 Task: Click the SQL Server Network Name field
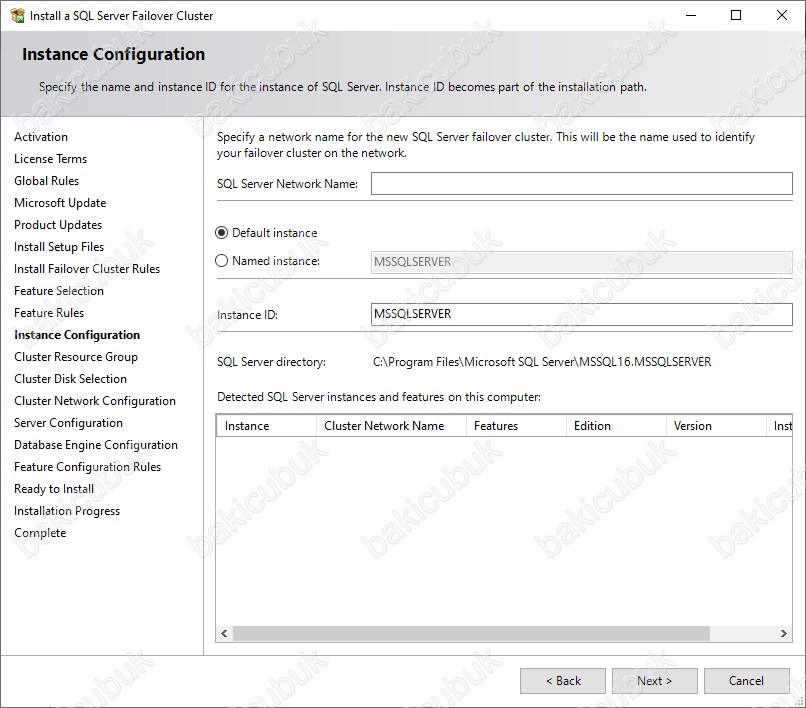click(x=581, y=184)
